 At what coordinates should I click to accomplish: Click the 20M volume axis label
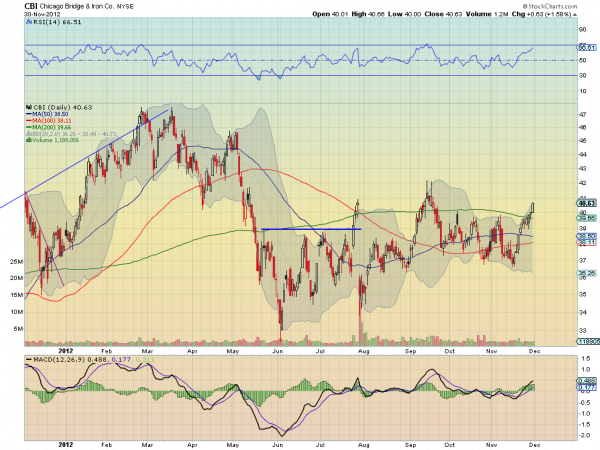coord(16,278)
